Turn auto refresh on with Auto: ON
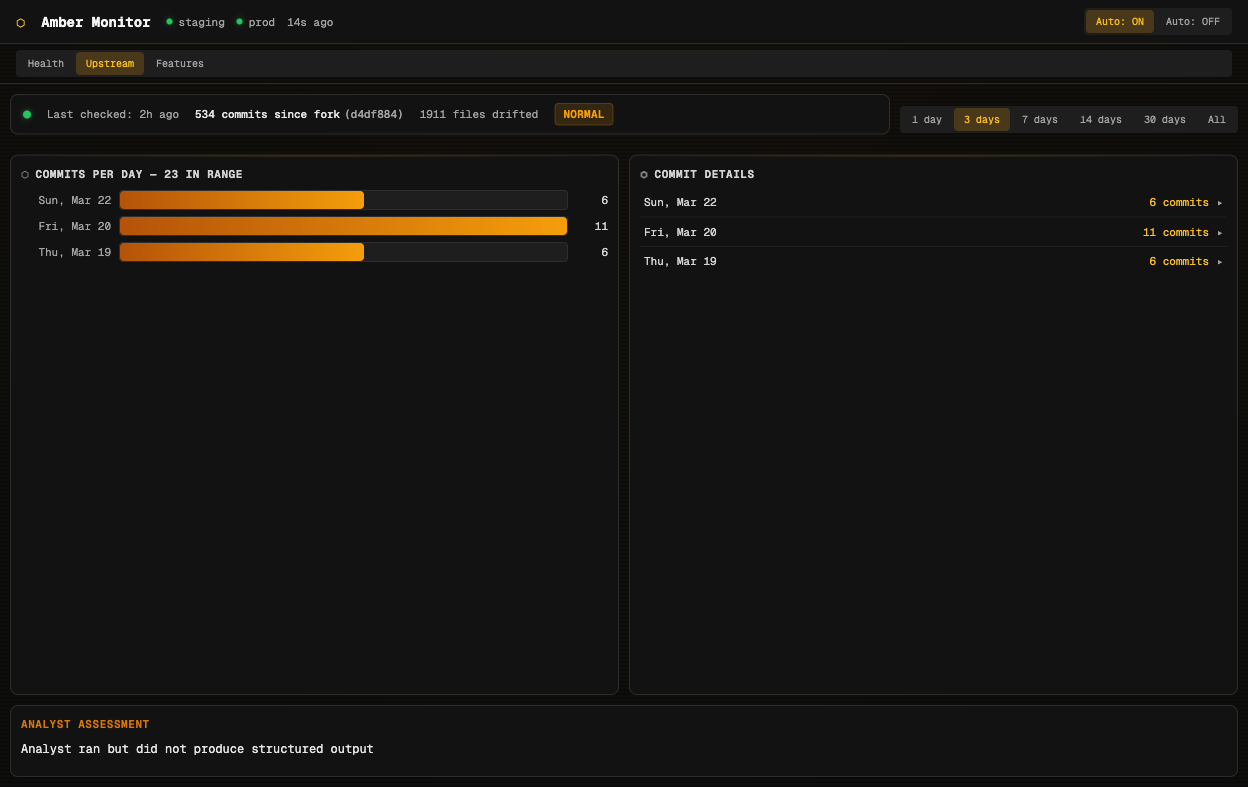Viewport: 1248px width, 787px height. (1120, 22)
